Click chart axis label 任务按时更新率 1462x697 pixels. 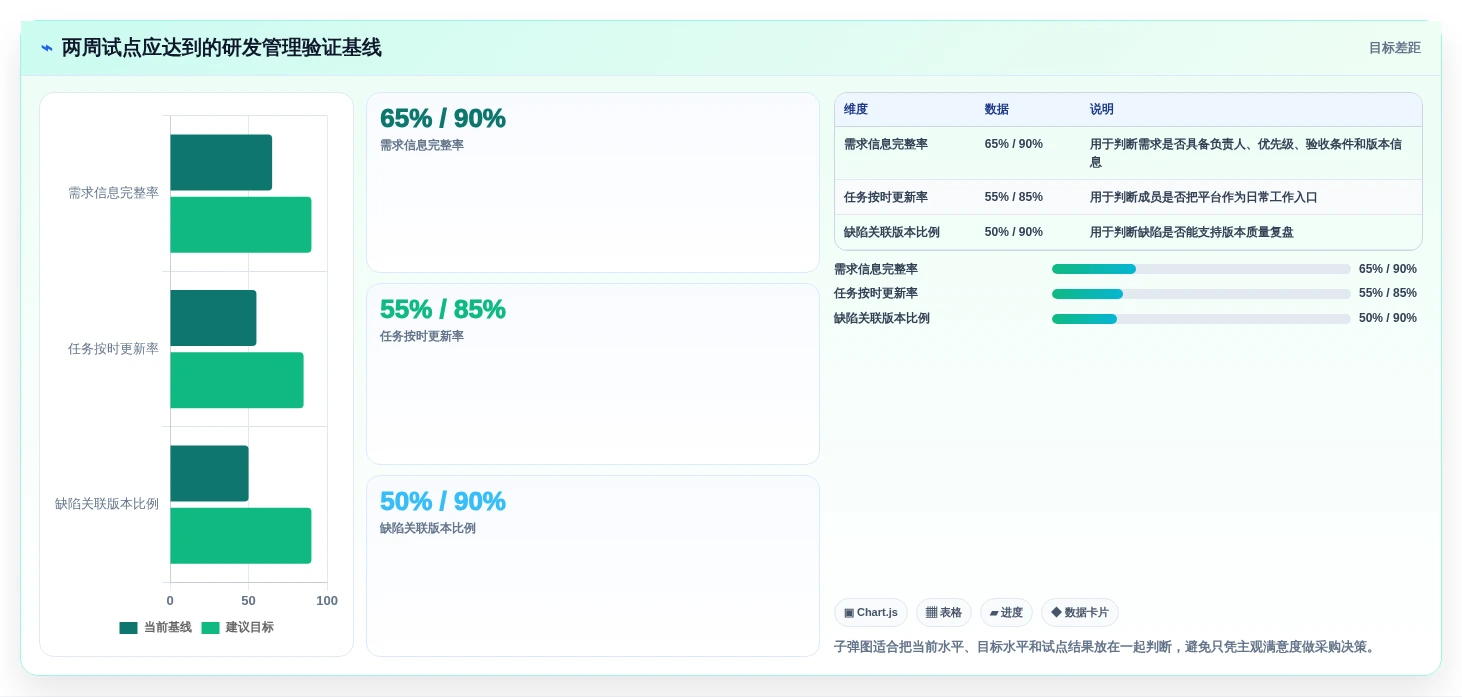tap(113, 349)
